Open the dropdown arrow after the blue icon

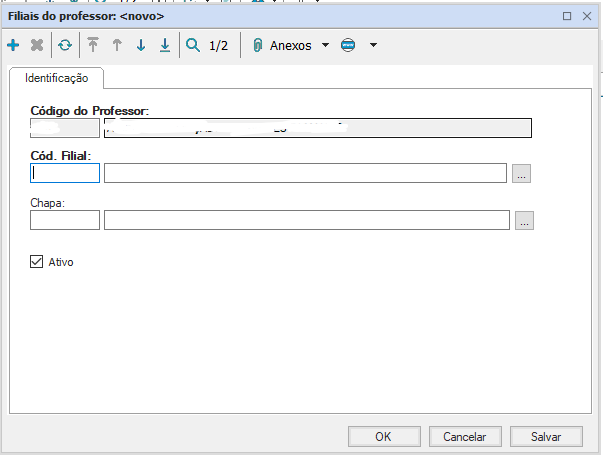click(x=373, y=45)
